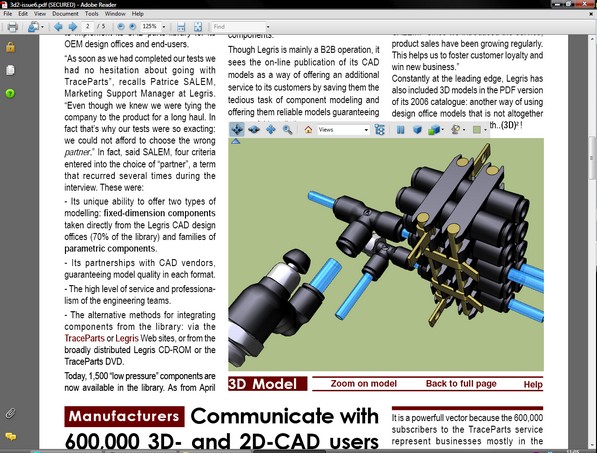The width and height of the screenshot is (597, 453).
Task: Select the 3D Spin tool
Action: click(254, 129)
